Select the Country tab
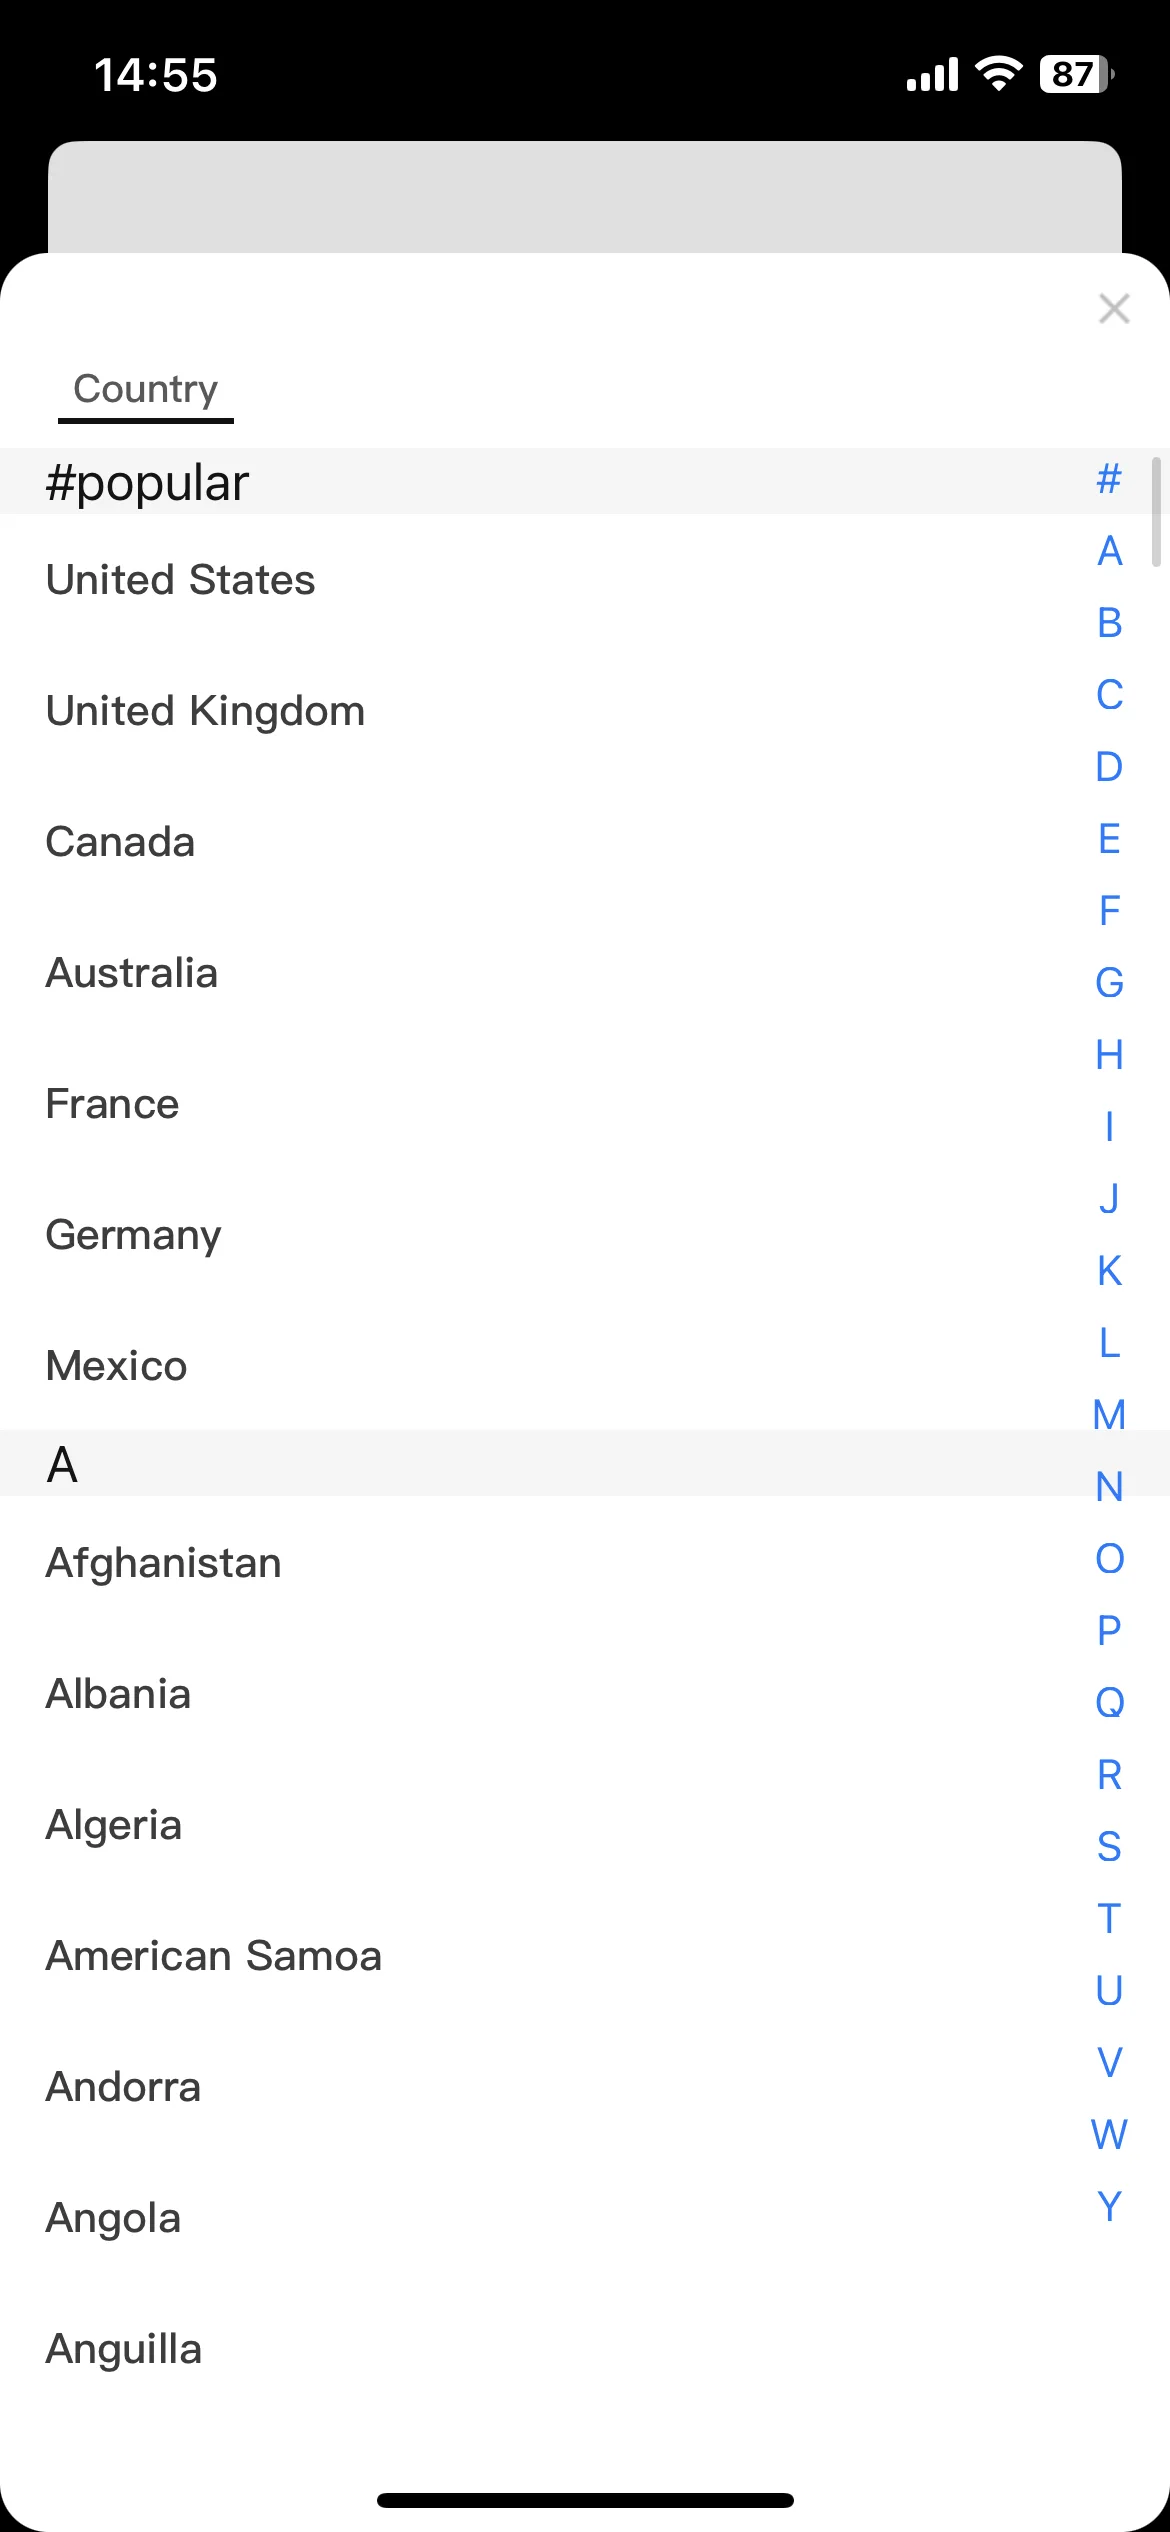The width and height of the screenshot is (1170, 2532). pos(146,390)
